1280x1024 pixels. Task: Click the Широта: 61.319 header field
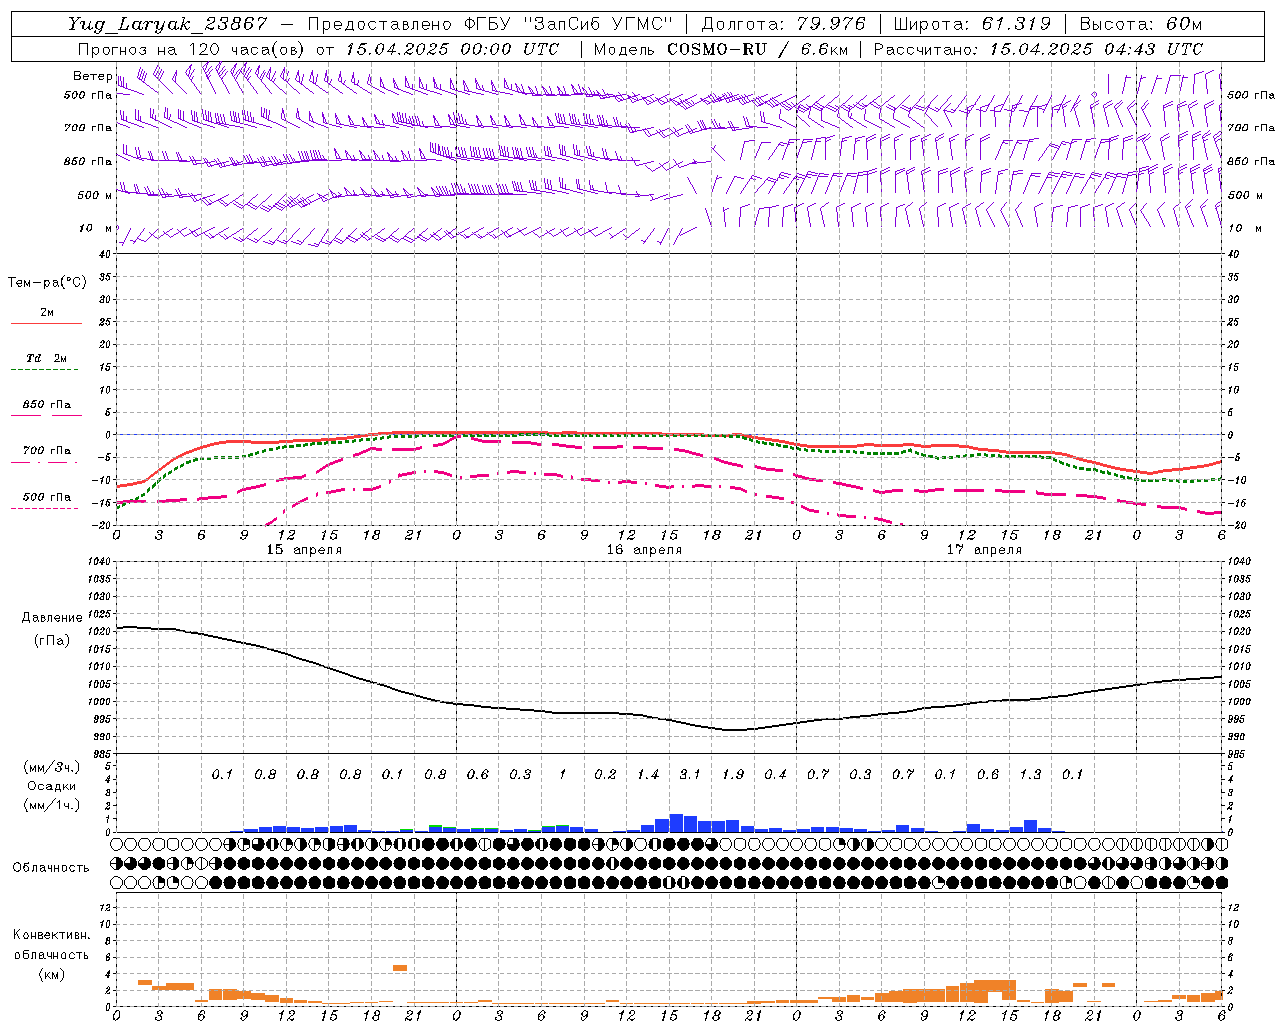972,24
